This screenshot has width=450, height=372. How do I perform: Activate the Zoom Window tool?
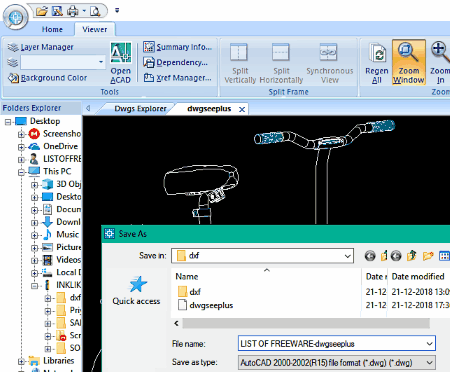click(x=408, y=63)
